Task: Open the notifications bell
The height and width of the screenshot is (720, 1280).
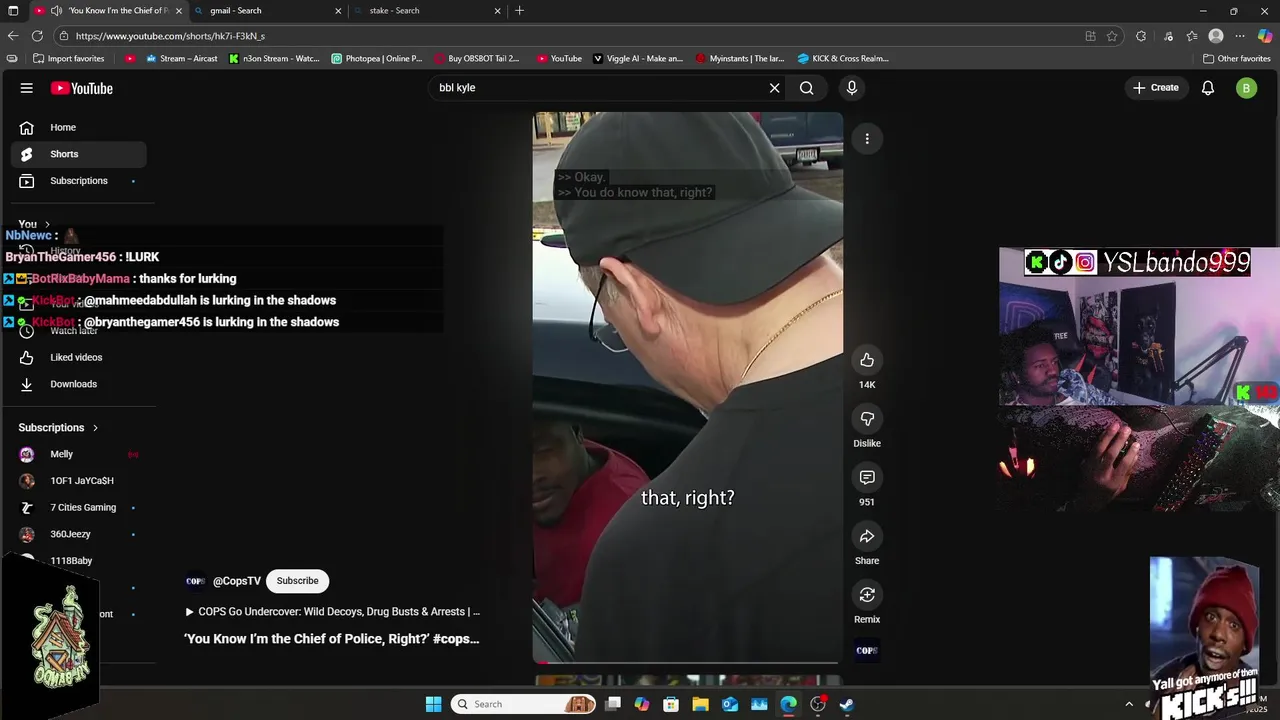Action: (1208, 88)
